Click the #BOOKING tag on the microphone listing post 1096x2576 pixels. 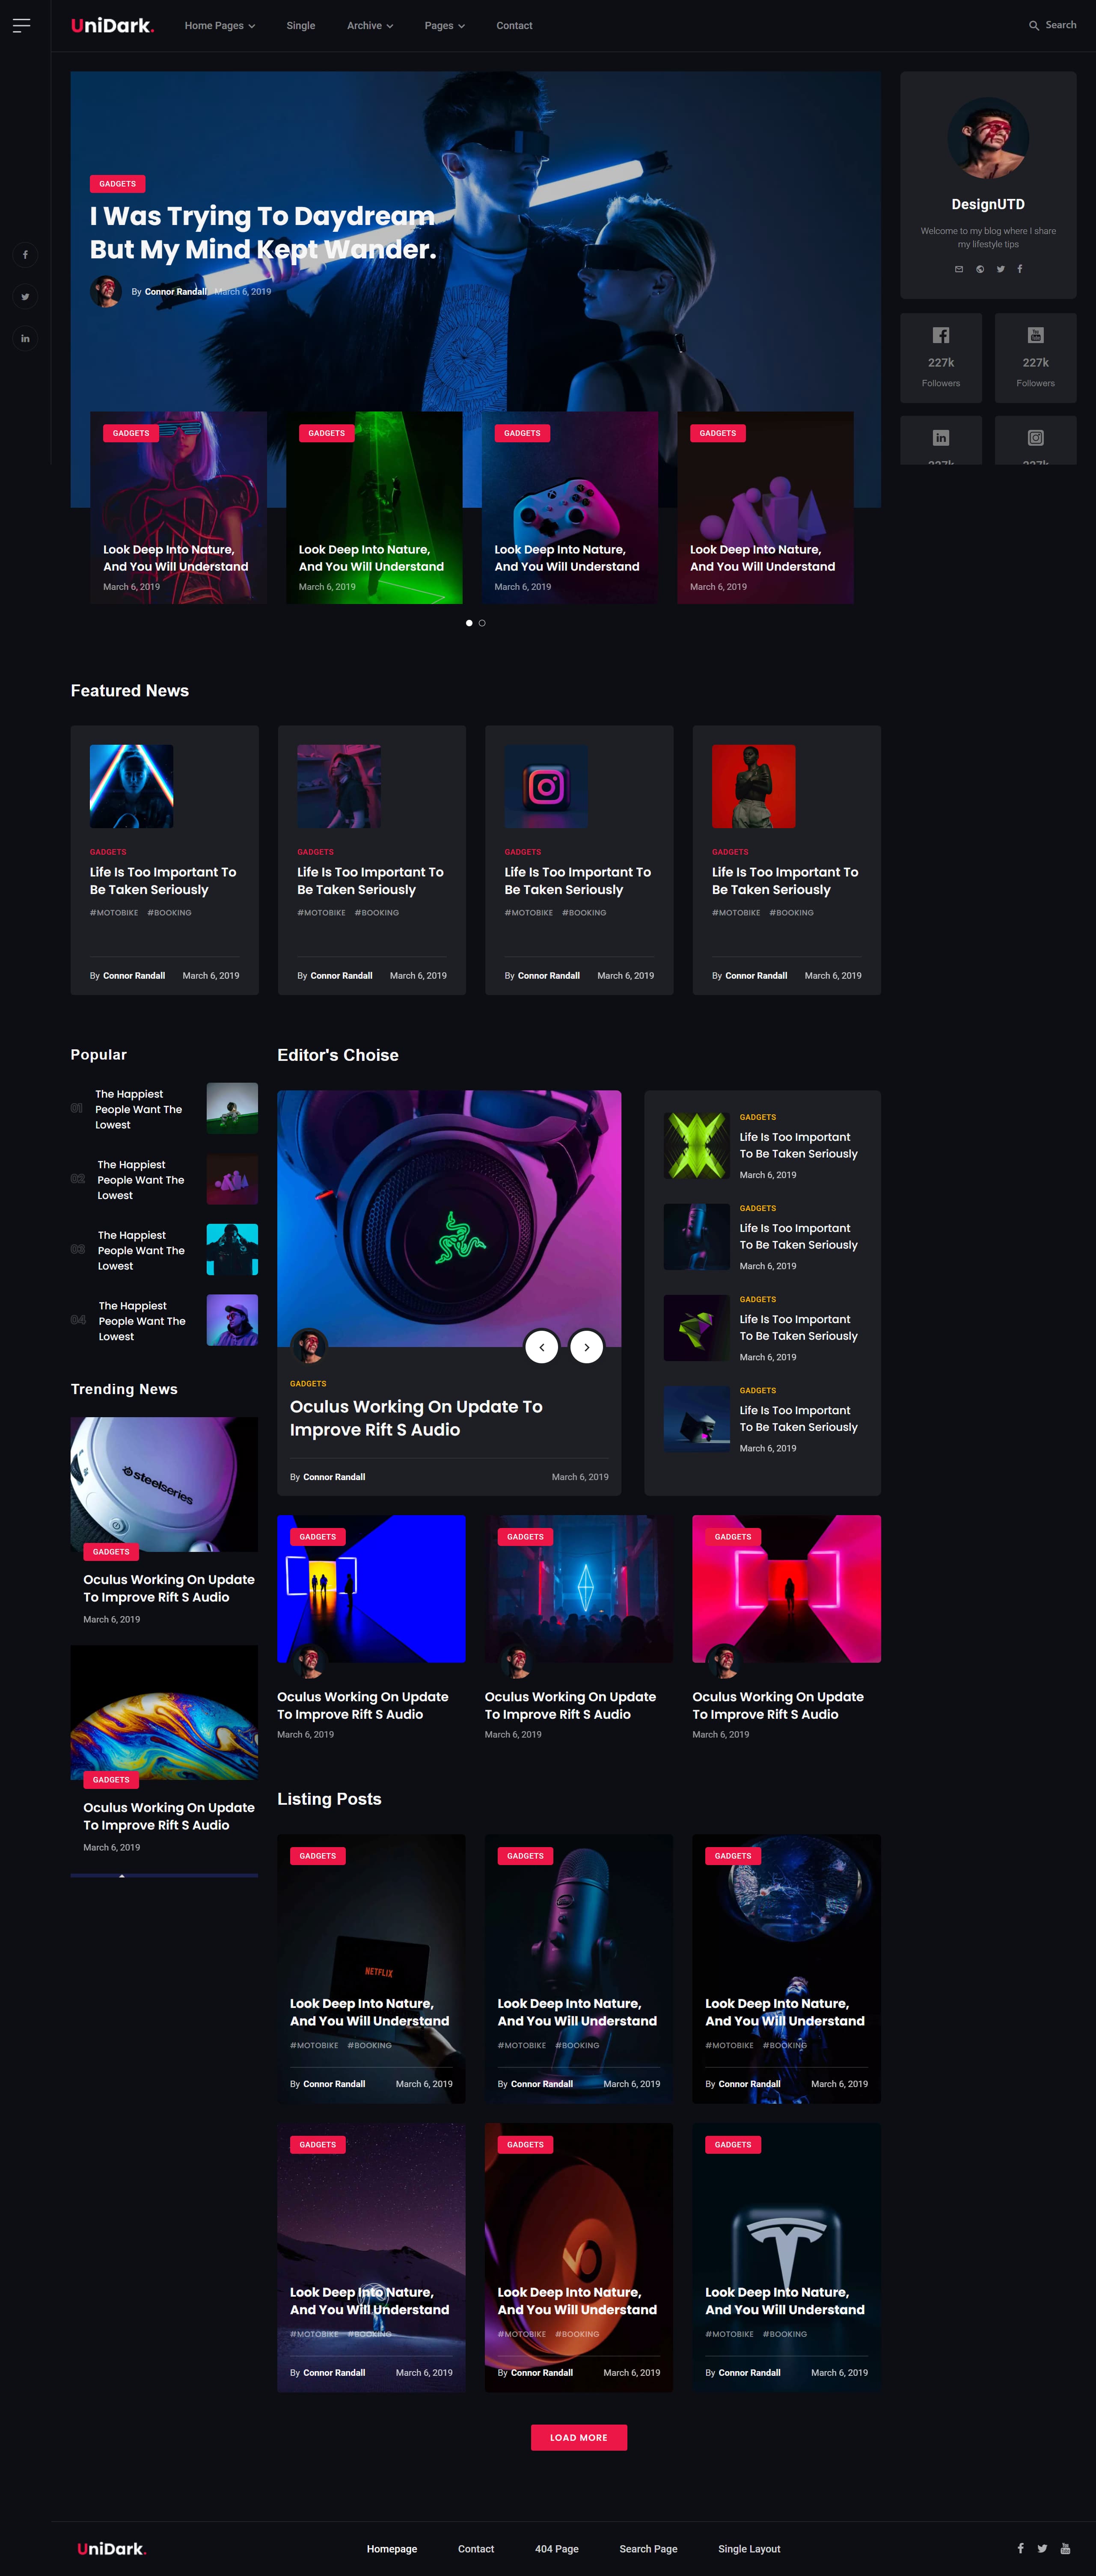pos(577,2045)
